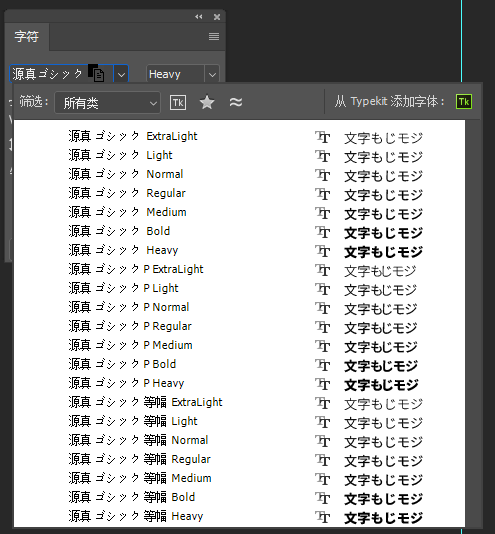
Task: Select 源真ゴシック Bold font
Action: pyautogui.click(x=239, y=231)
